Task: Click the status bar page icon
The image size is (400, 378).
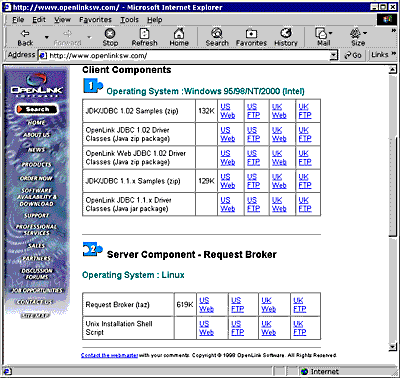Action: click(x=7, y=371)
